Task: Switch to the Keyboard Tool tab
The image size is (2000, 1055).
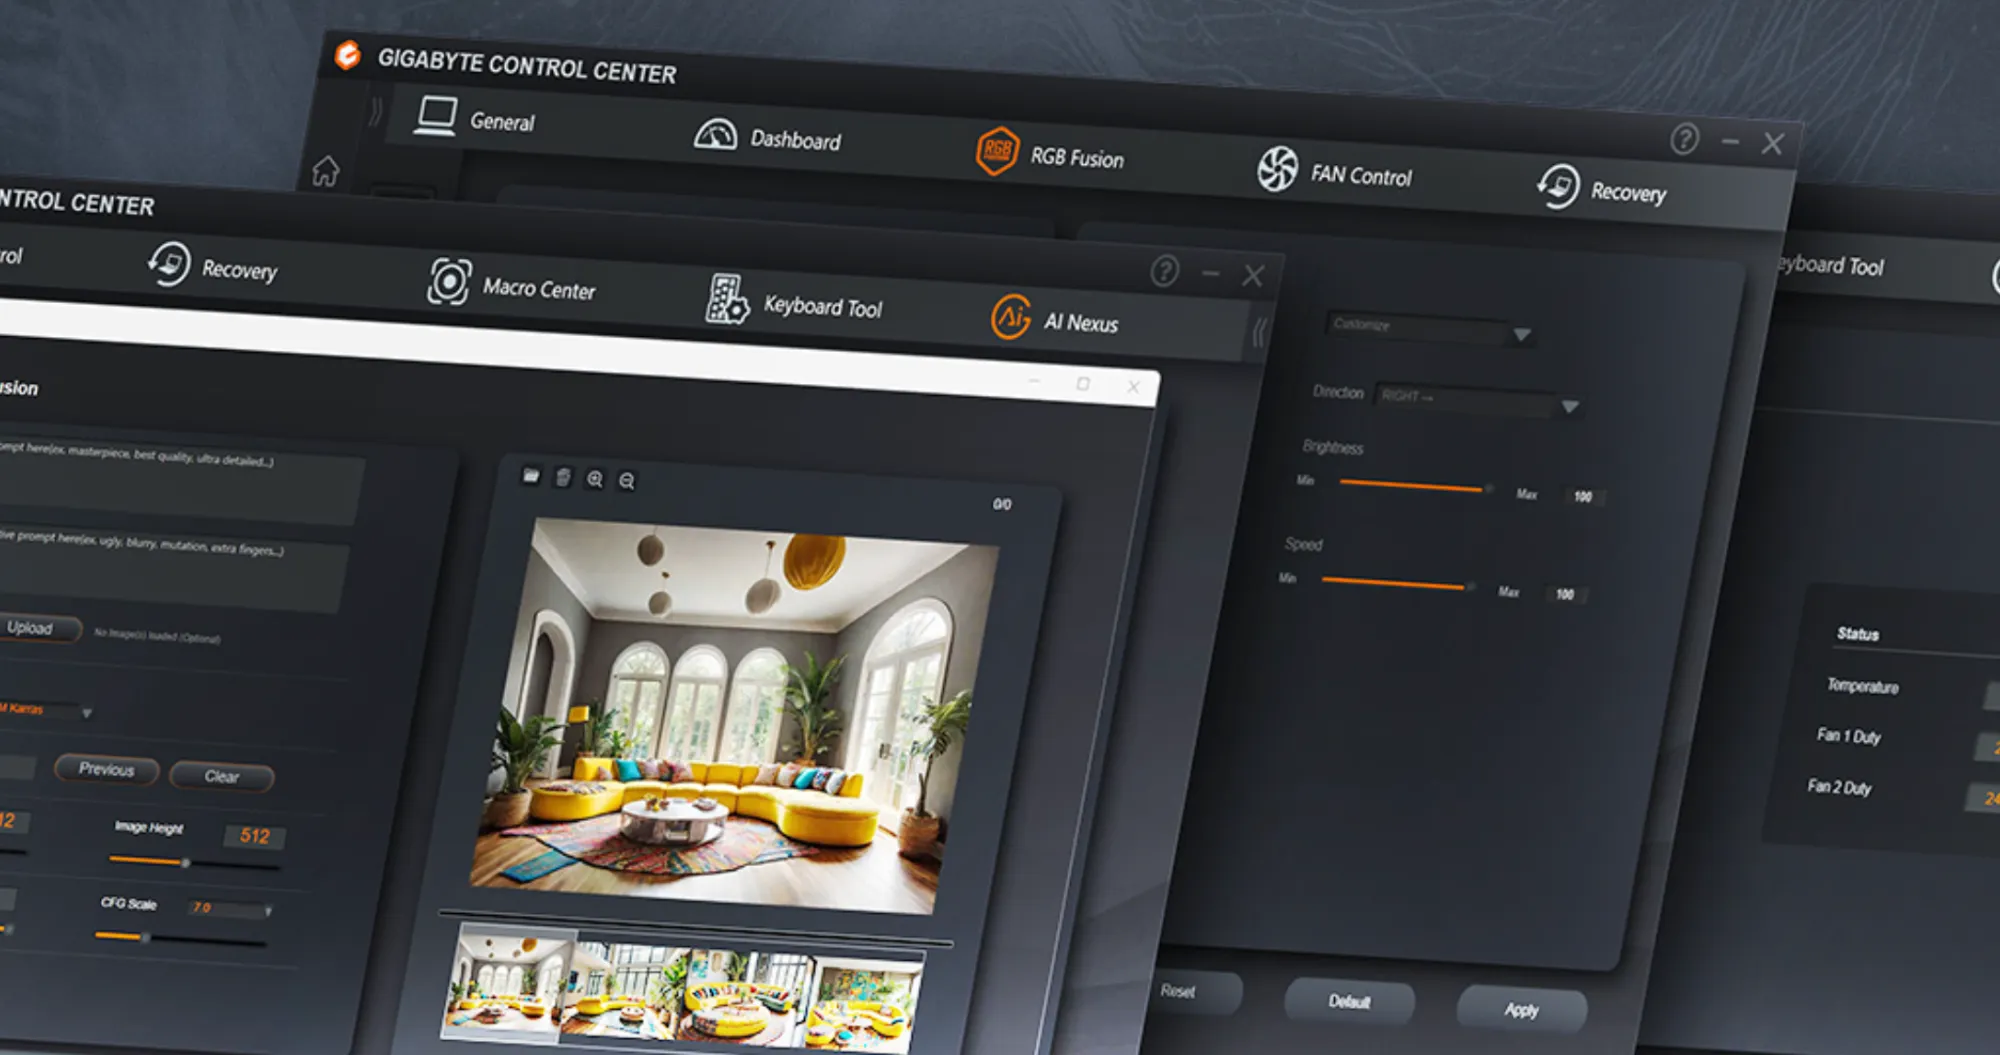Action: (x=795, y=302)
